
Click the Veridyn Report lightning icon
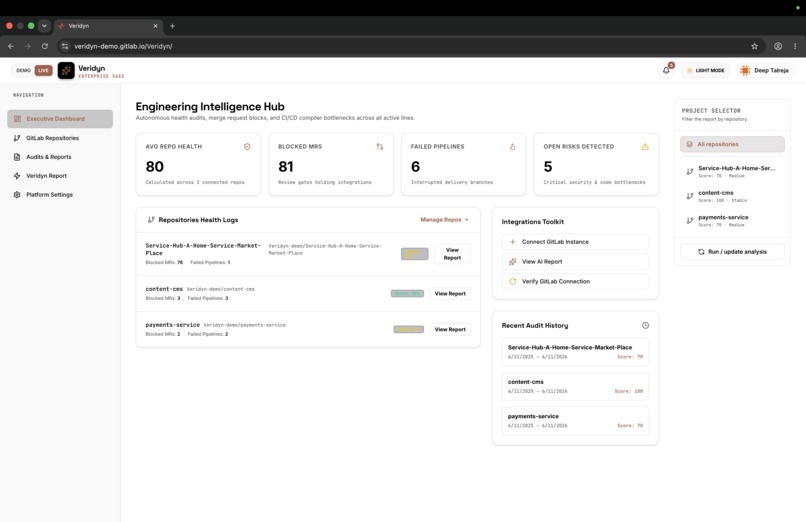[x=17, y=176]
